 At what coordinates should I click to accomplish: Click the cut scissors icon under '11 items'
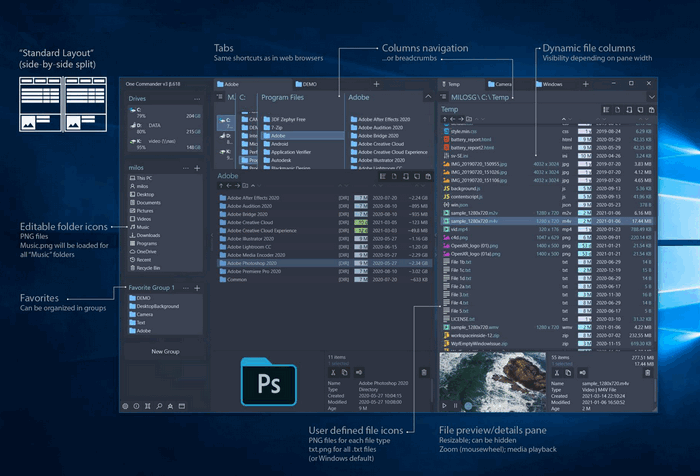(x=333, y=372)
